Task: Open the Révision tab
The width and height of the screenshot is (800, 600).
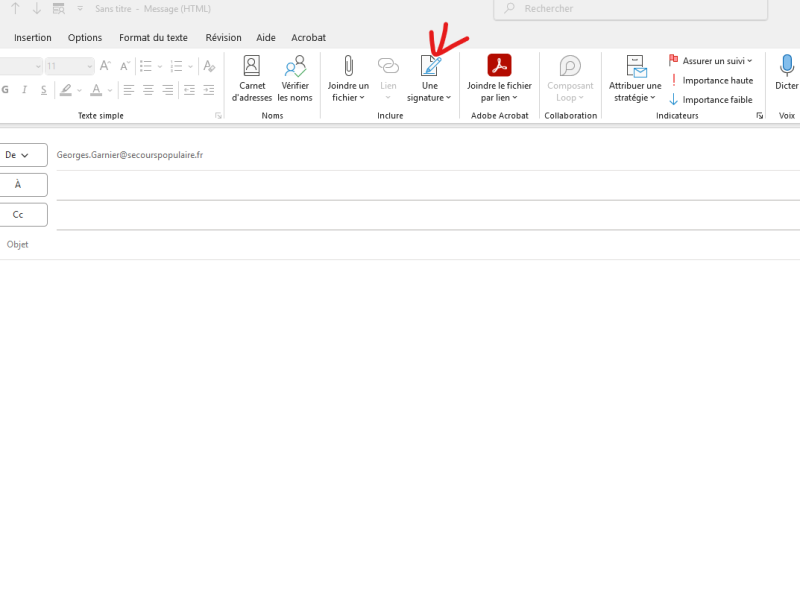Action: [223, 38]
